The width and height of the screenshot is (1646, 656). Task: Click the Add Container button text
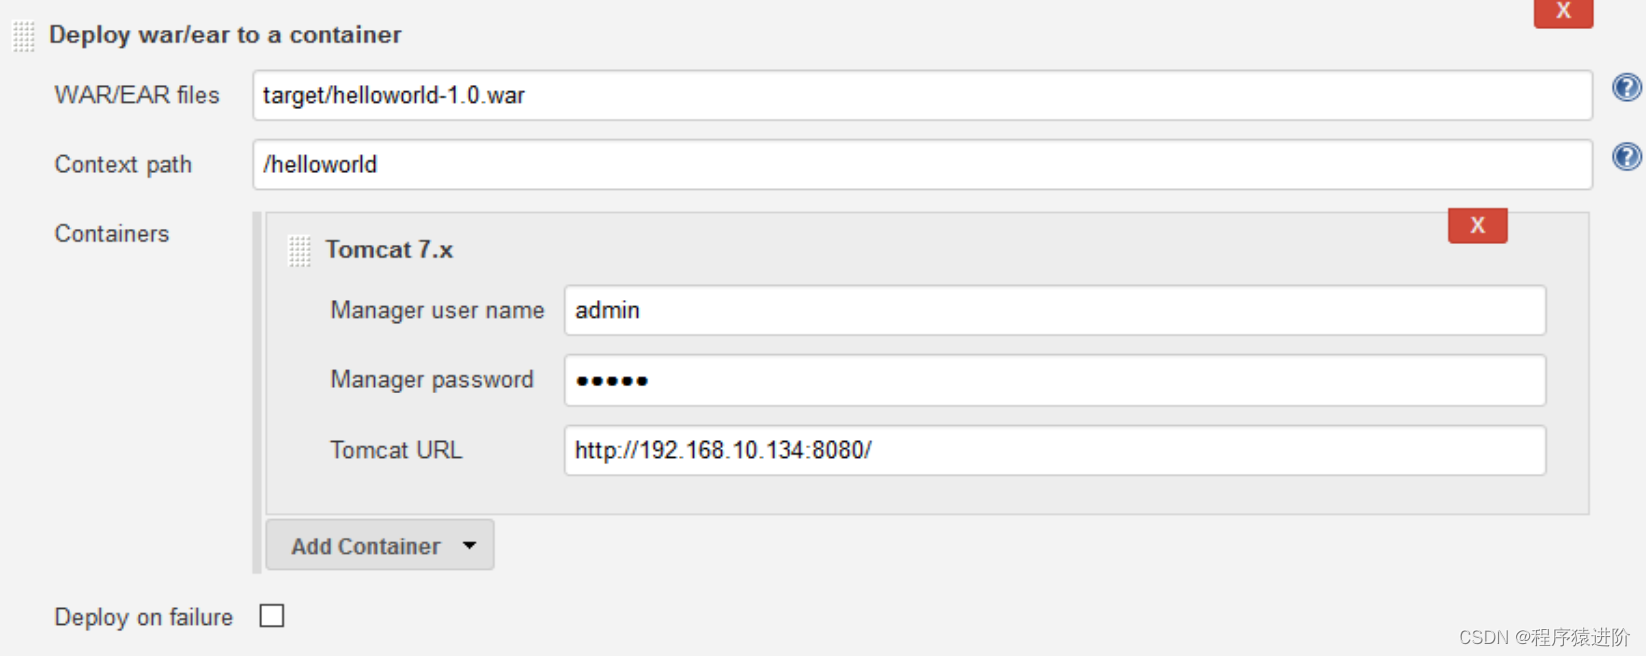365,546
